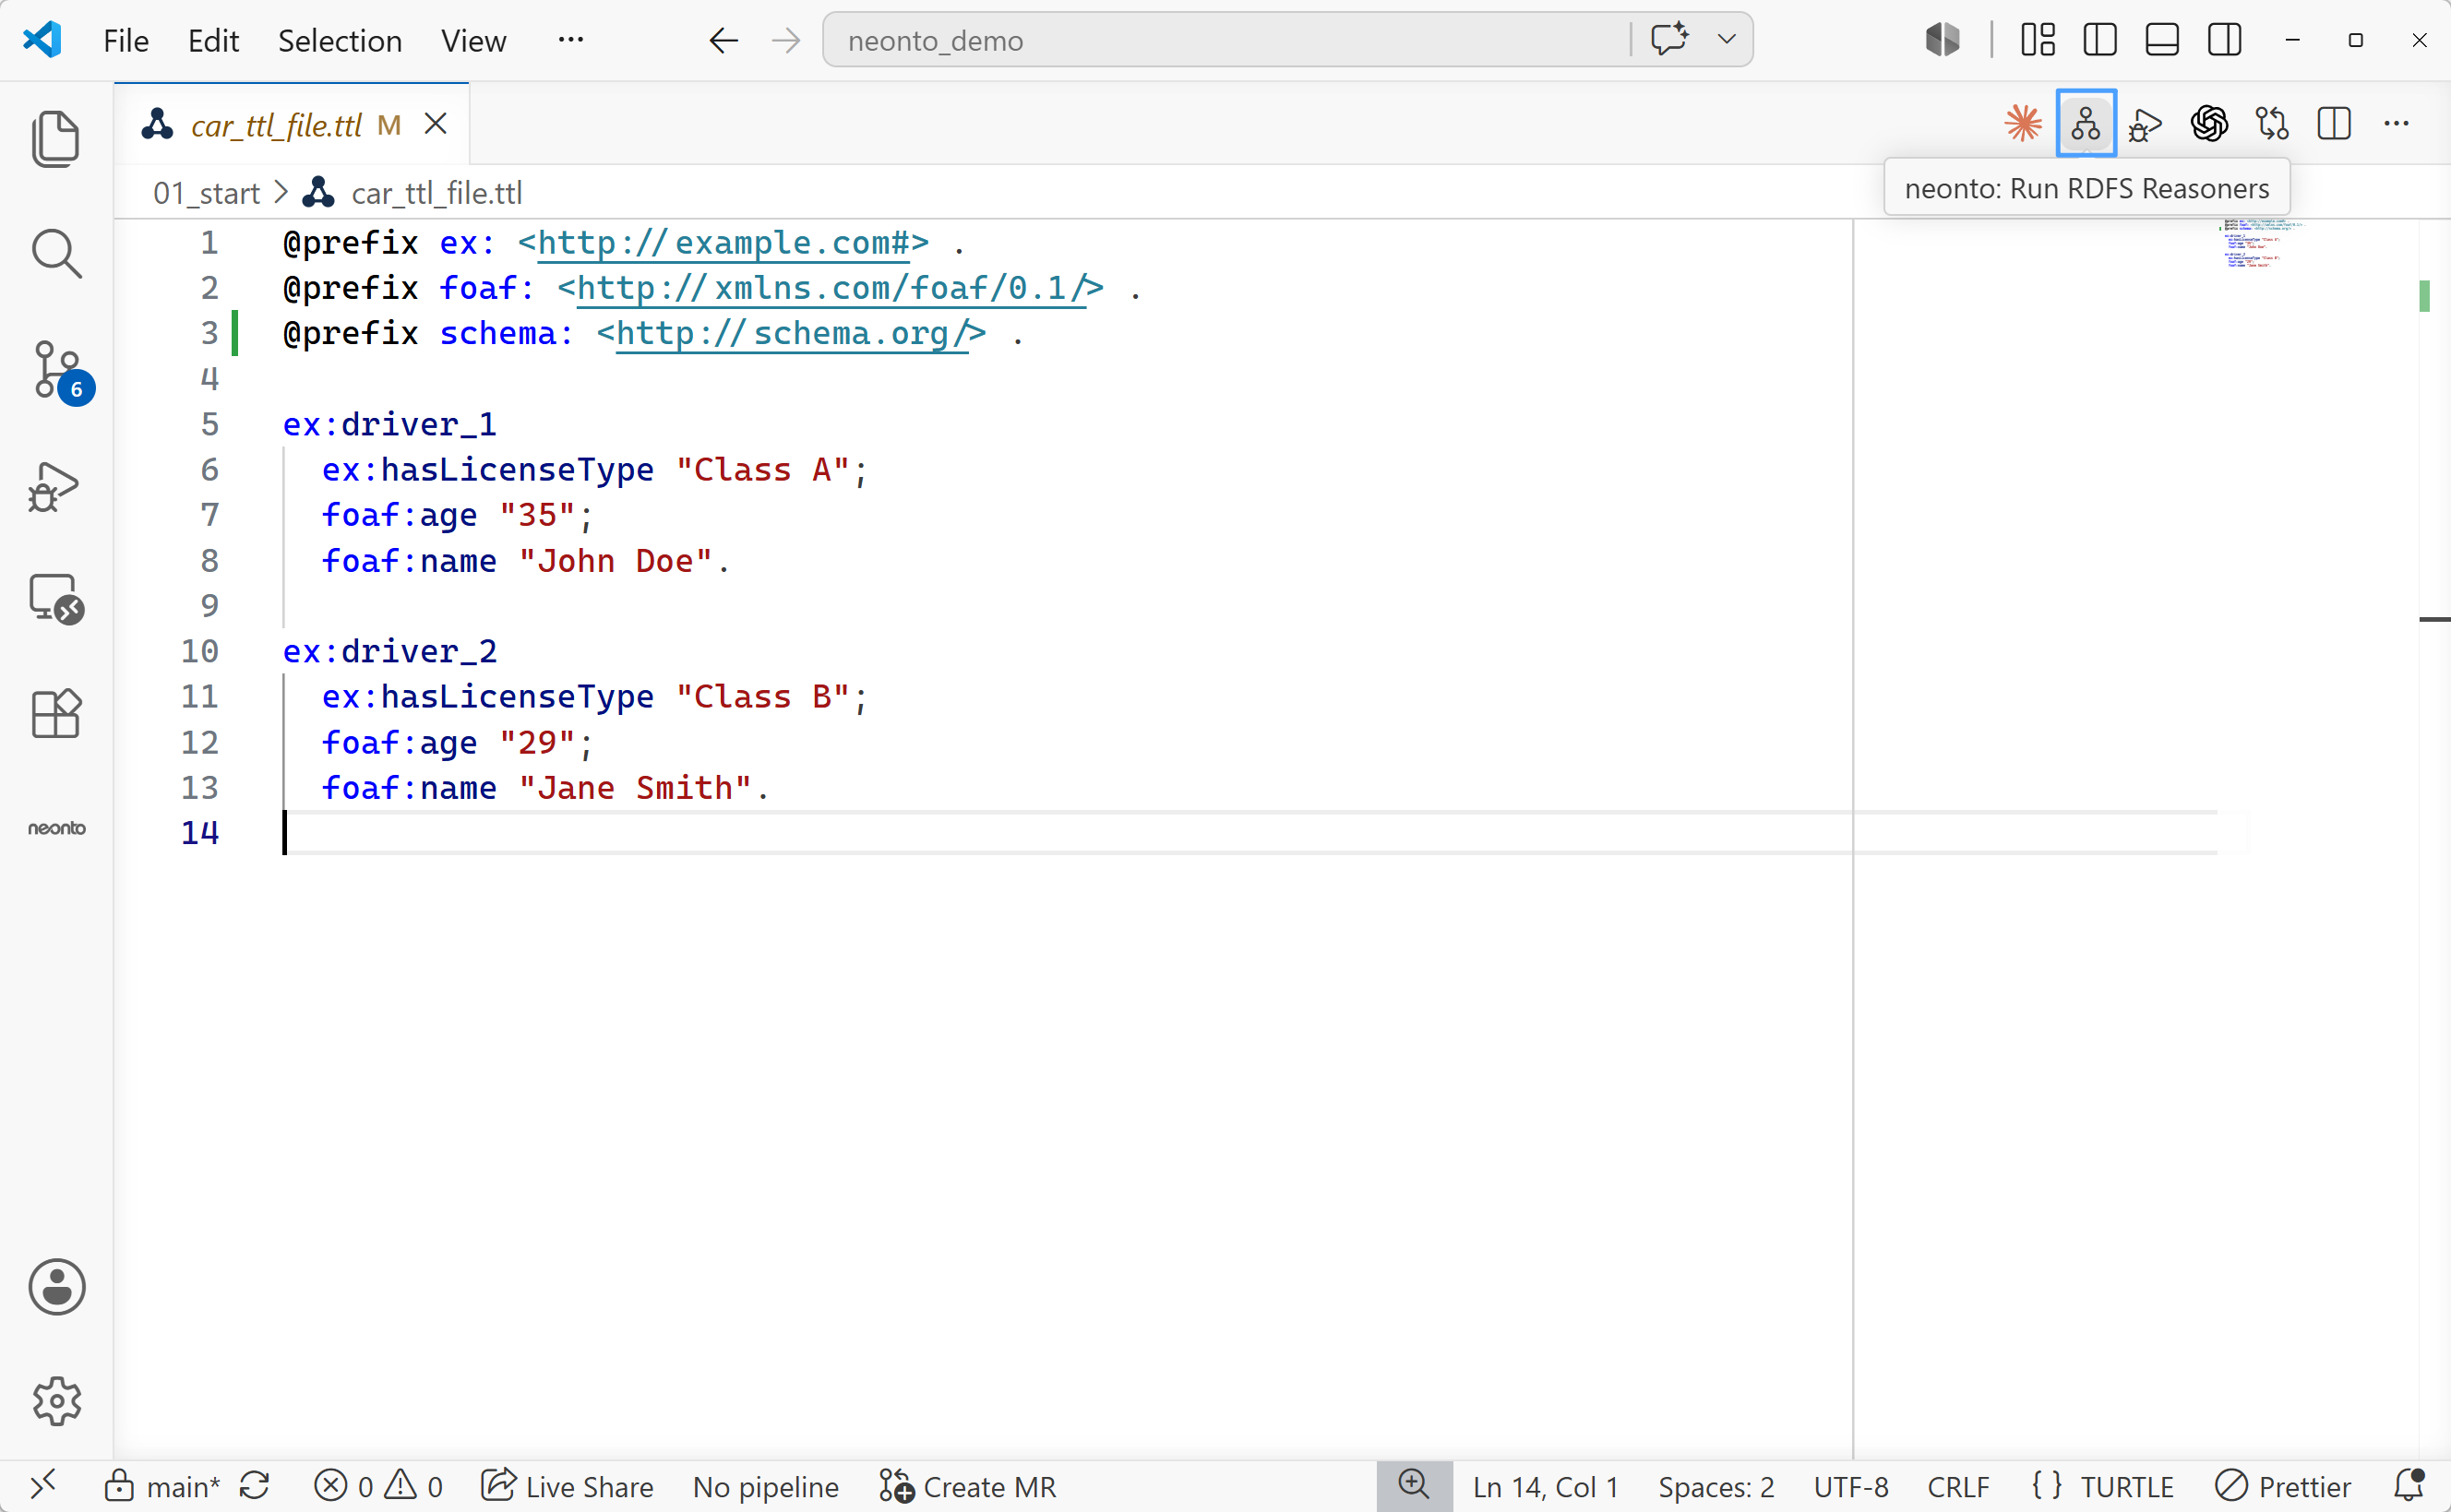Screen dimensions: 2451x1512
Task: Click the run and debug file icon in editor toolbar
Action: coord(2146,125)
